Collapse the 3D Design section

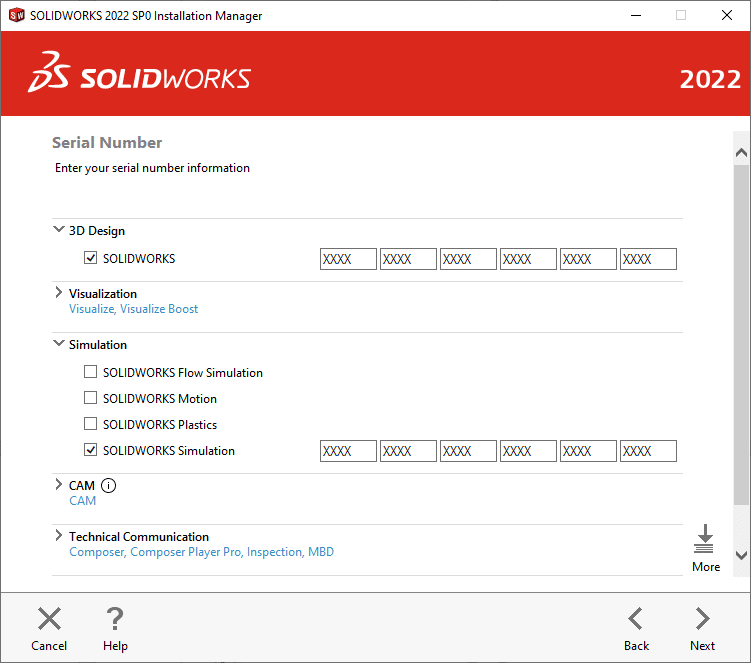click(x=58, y=230)
